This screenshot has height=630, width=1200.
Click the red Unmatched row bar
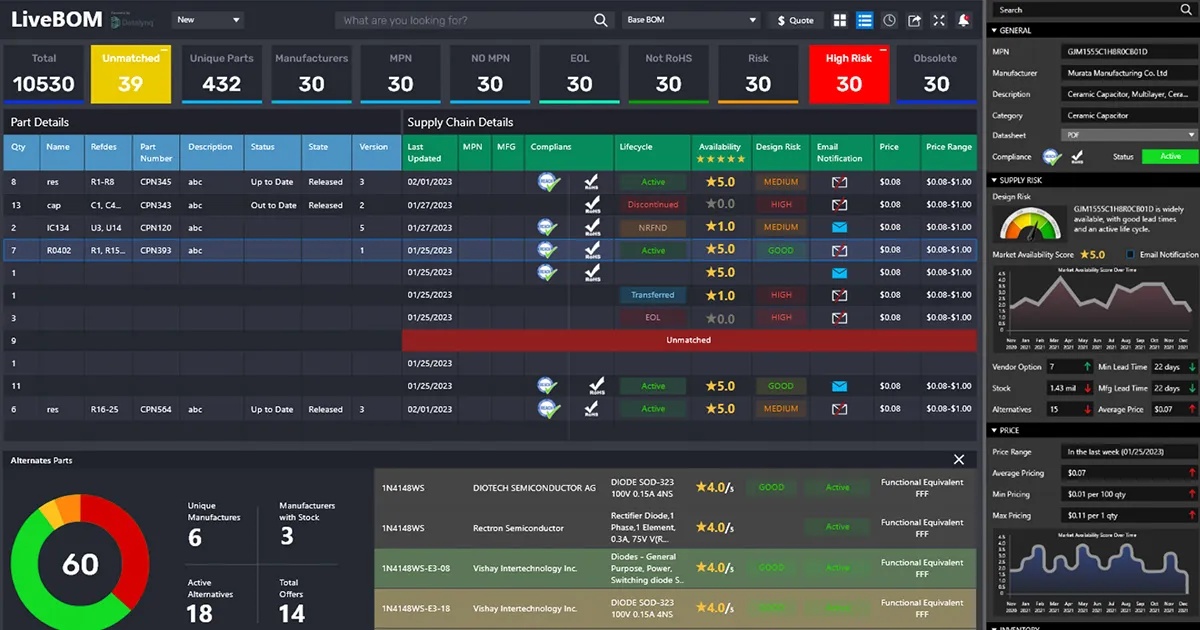pos(689,340)
